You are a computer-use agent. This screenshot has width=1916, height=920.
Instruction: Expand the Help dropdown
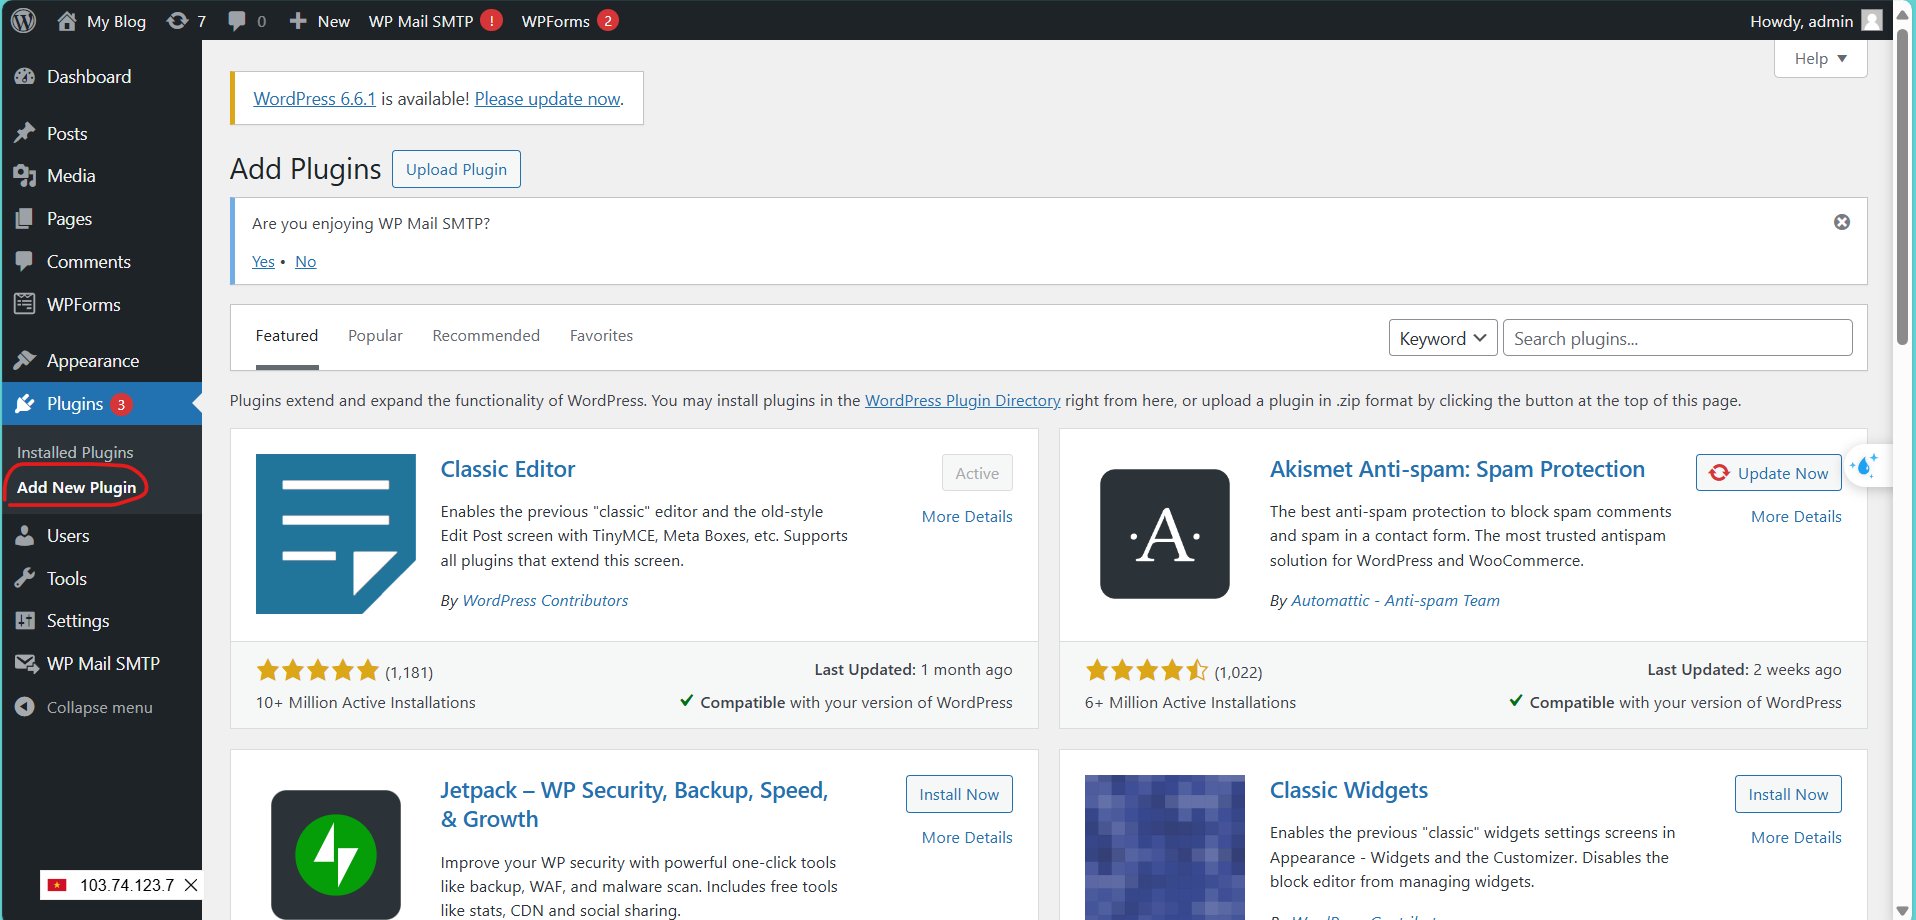tap(1820, 59)
